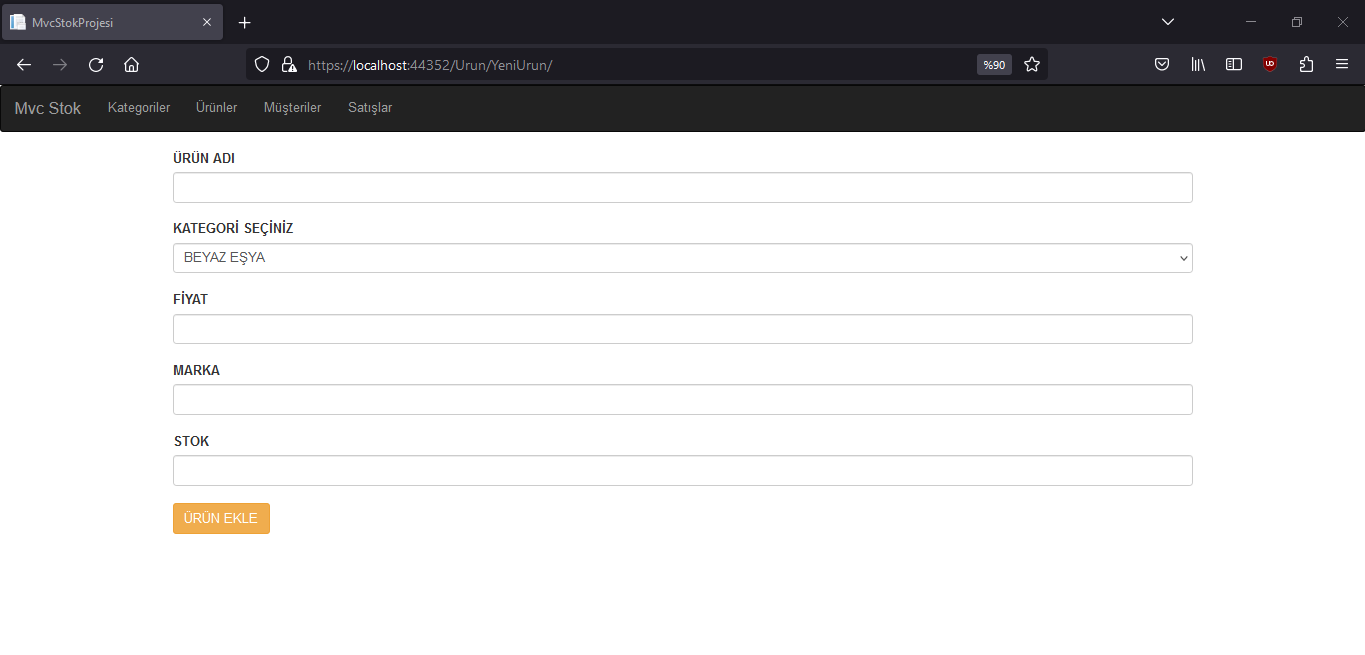Go to the browser home page
The image size is (1365, 655).
tap(131, 64)
